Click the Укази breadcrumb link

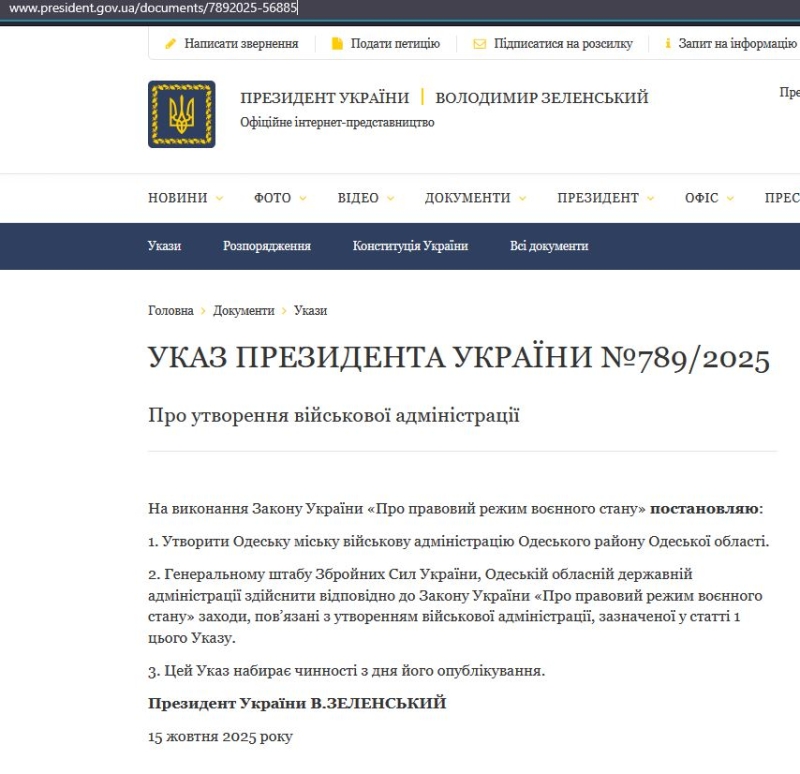tap(310, 311)
